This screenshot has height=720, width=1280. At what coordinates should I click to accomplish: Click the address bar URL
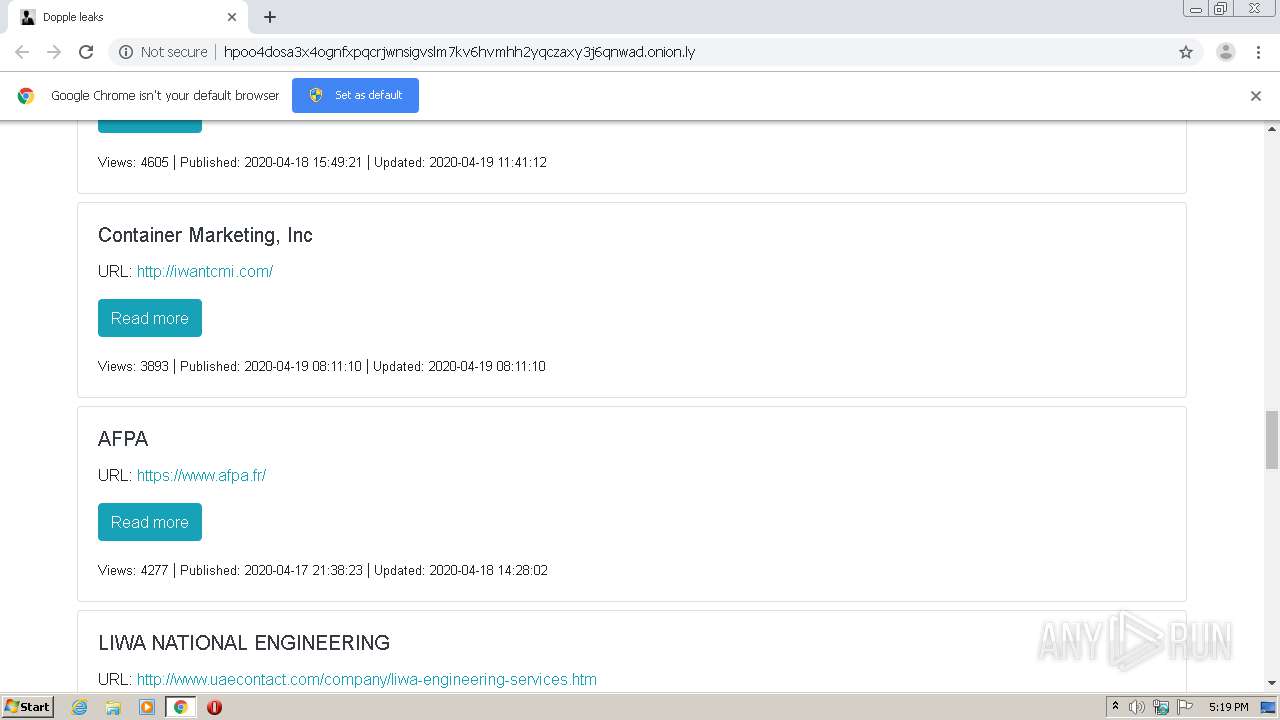click(459, 52)
